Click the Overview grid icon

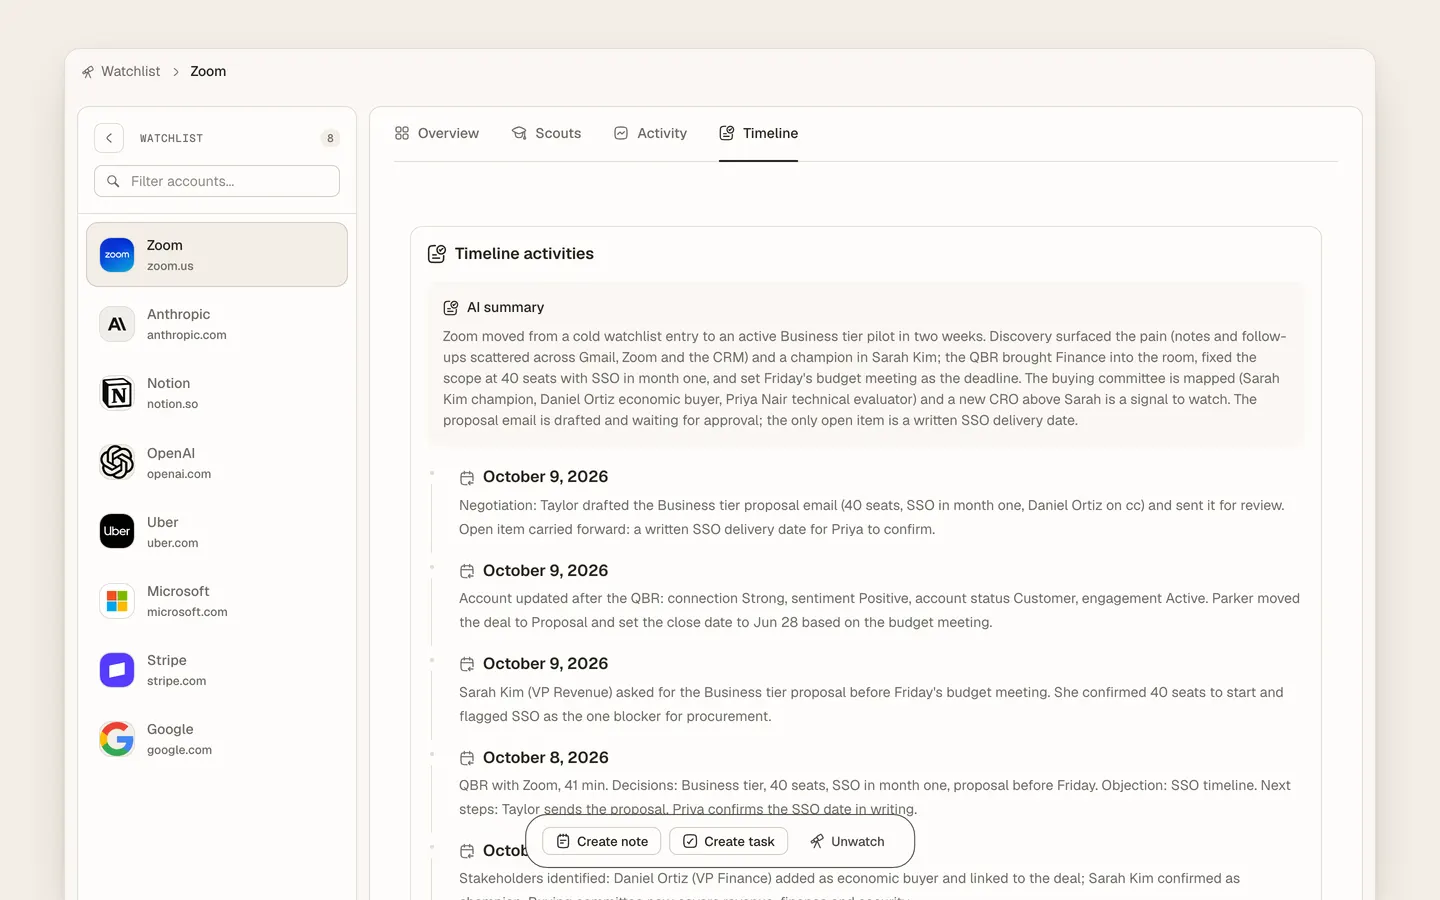(402, 133)
